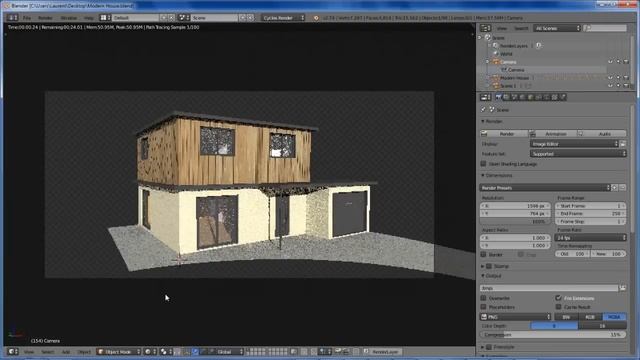The width and height of the screenshot is (640, 360).
Task: Enable the Stamp panel checkbox
Action: pos(489,266)
